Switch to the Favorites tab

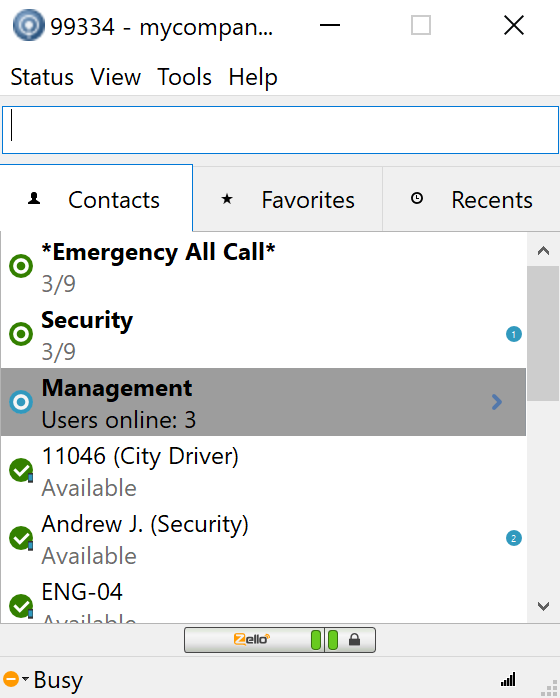(x=288, y=199)
